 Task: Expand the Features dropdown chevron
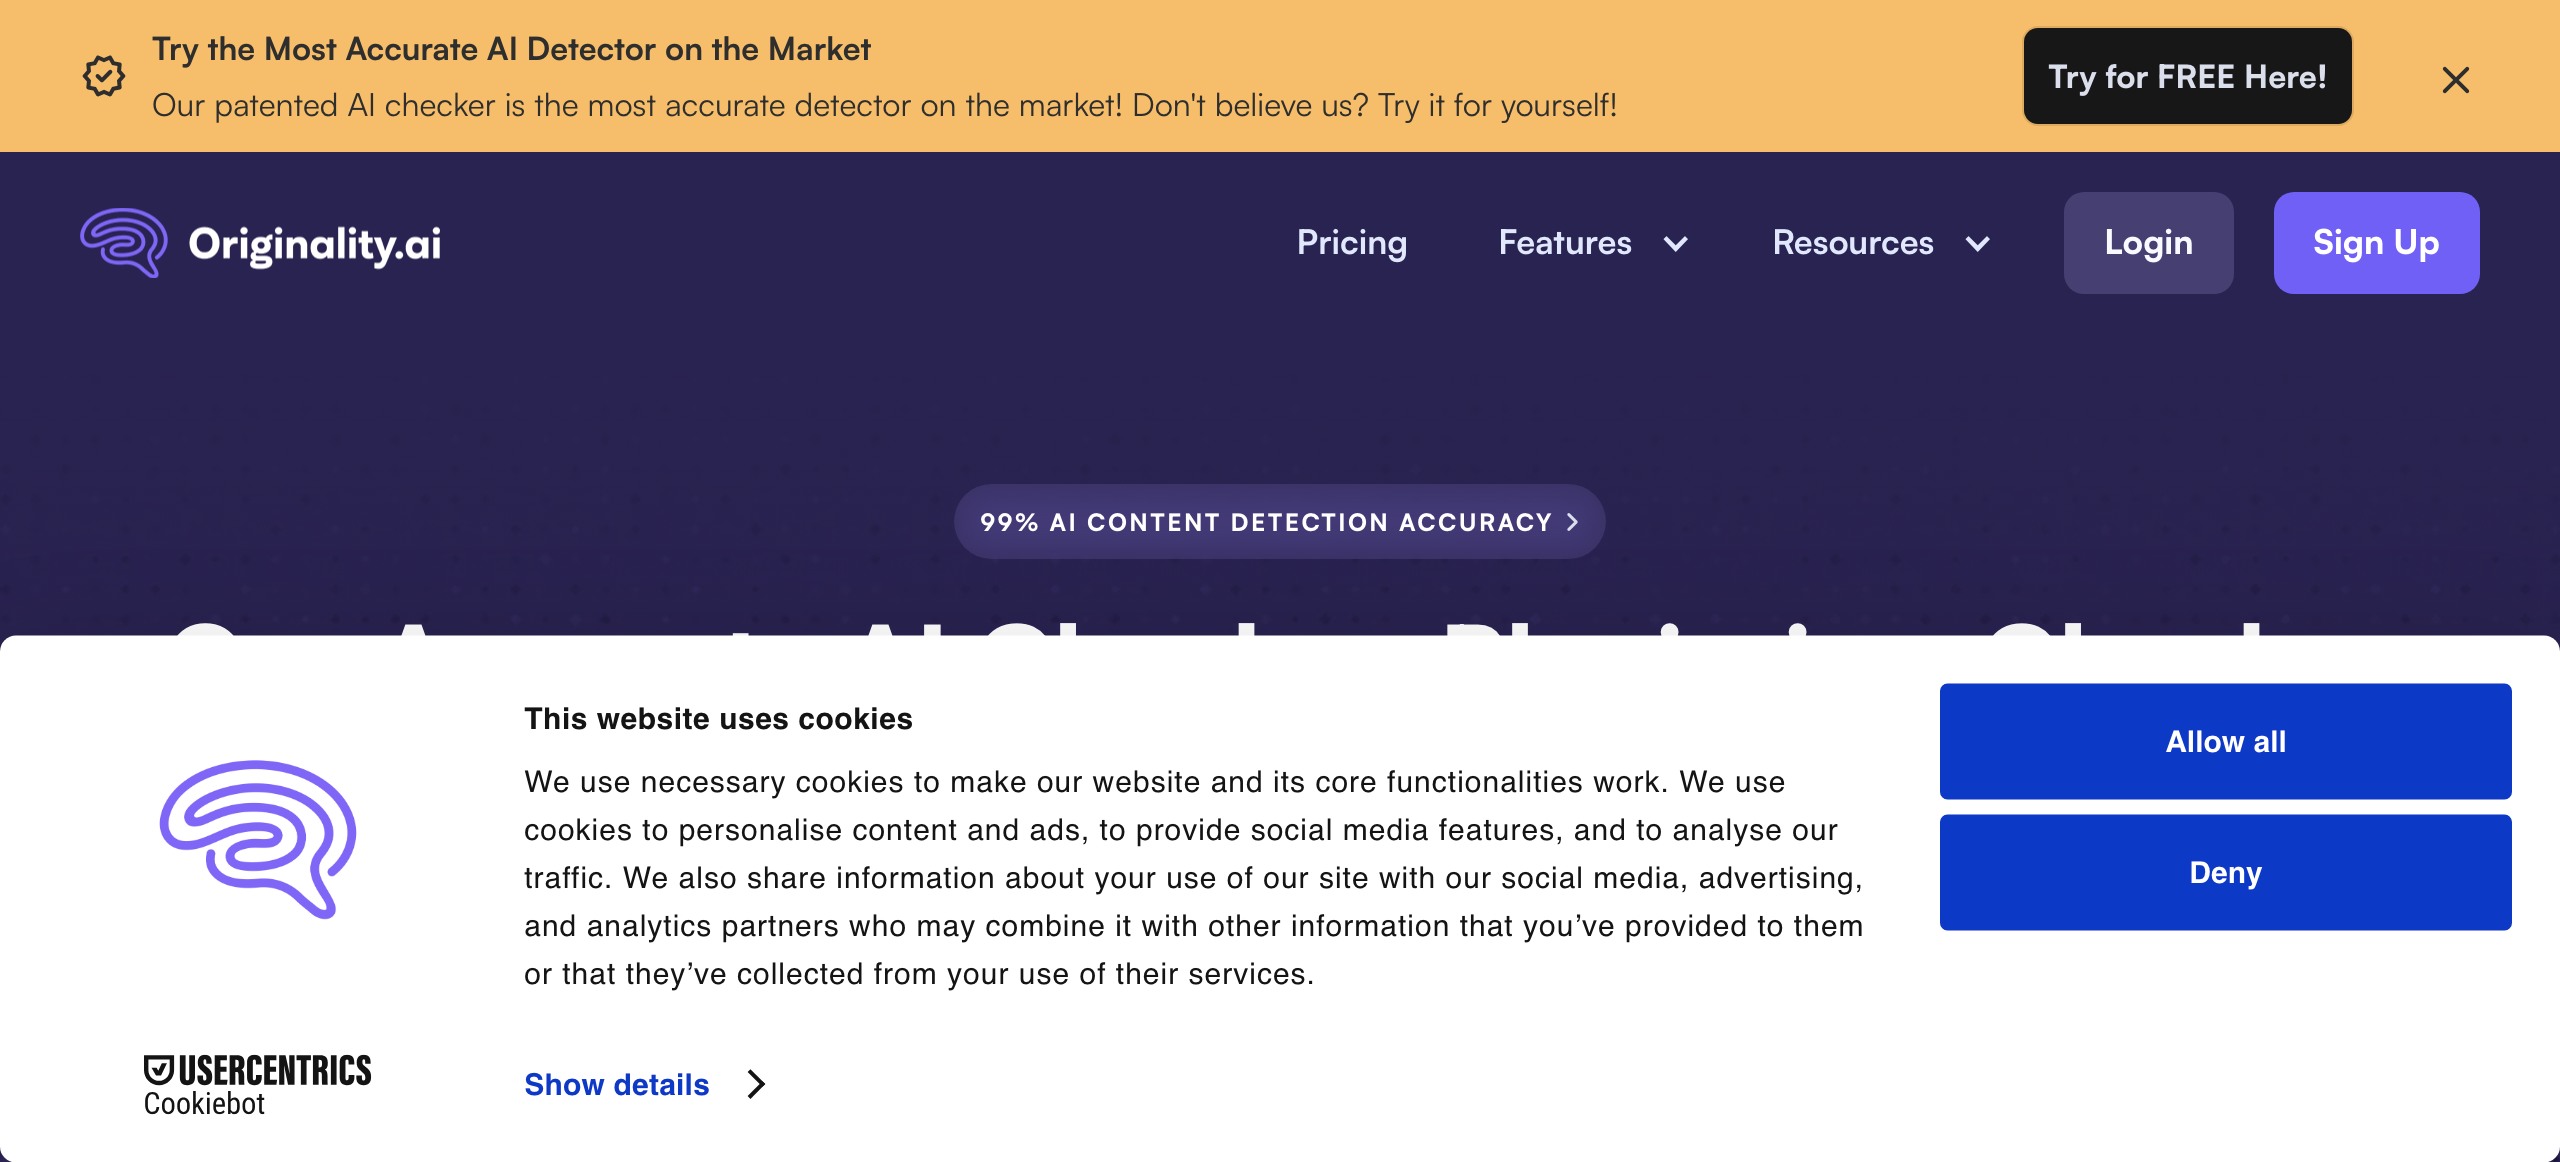(x=1676, y=244)
